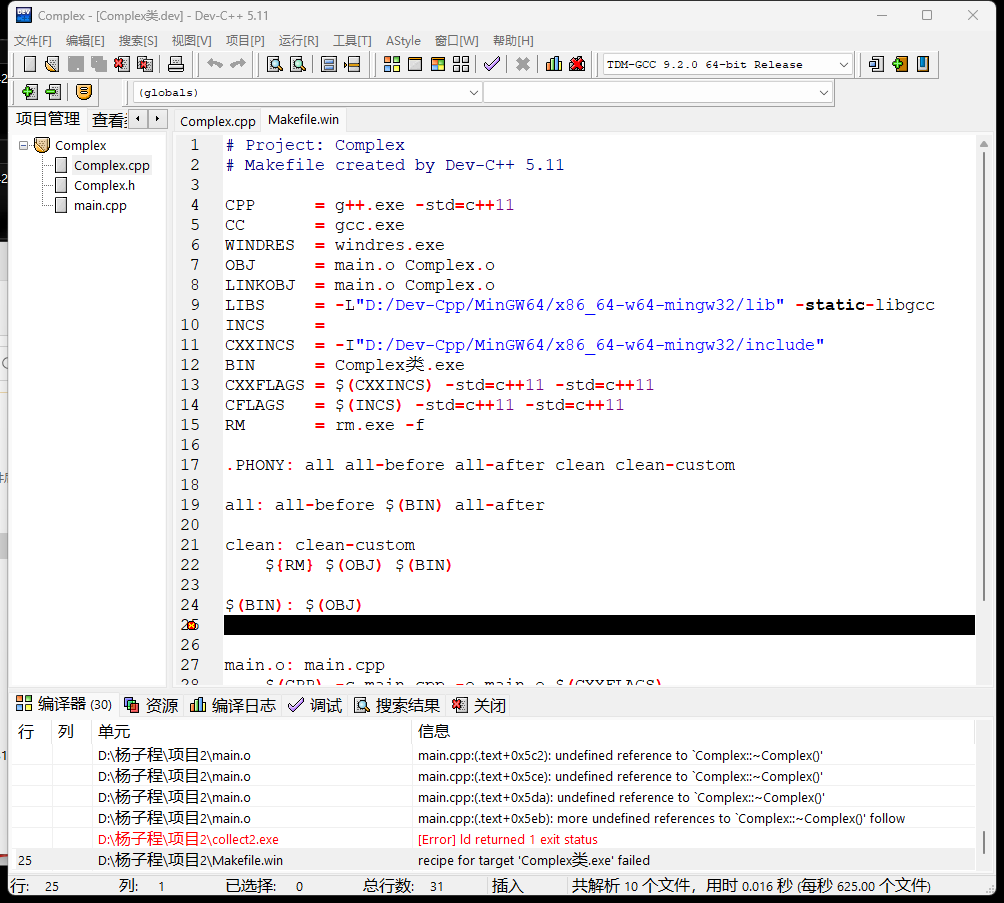Viewport: 1004px width, 903px height.
Task: Click the ld returned 1 exit status error
Action: (508, 839)
